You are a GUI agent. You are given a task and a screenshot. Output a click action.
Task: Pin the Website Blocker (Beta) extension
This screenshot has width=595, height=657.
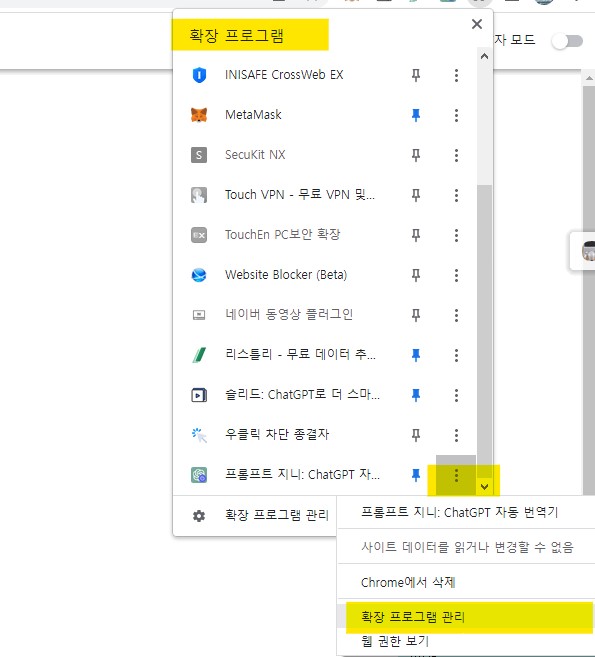pyautogui.click(x=416, y=275)
